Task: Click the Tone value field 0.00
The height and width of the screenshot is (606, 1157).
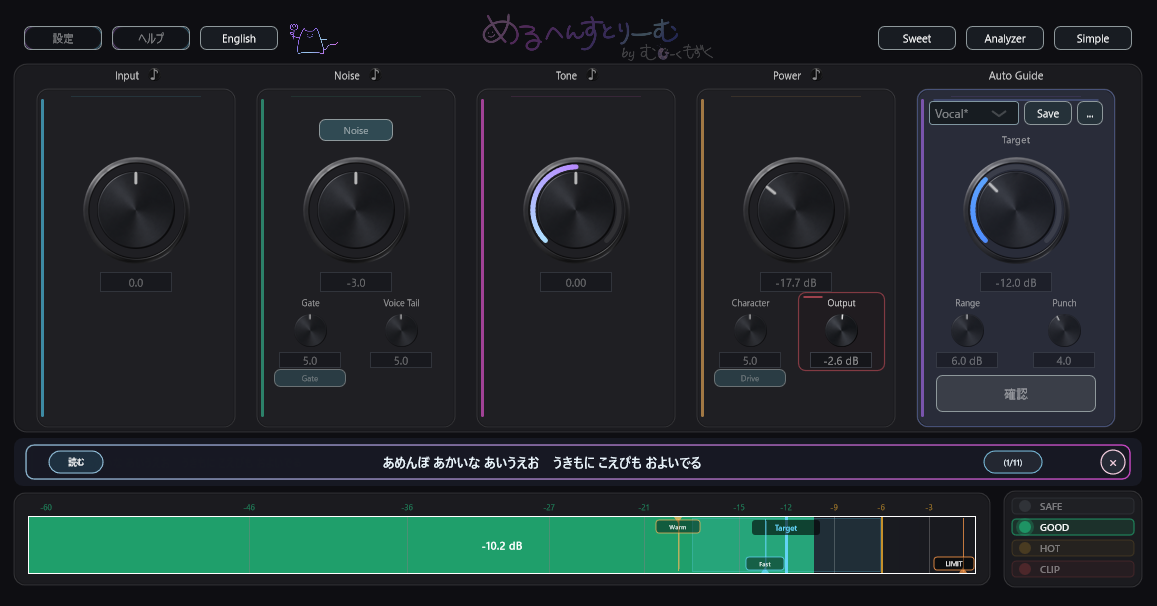Action: 576,282
